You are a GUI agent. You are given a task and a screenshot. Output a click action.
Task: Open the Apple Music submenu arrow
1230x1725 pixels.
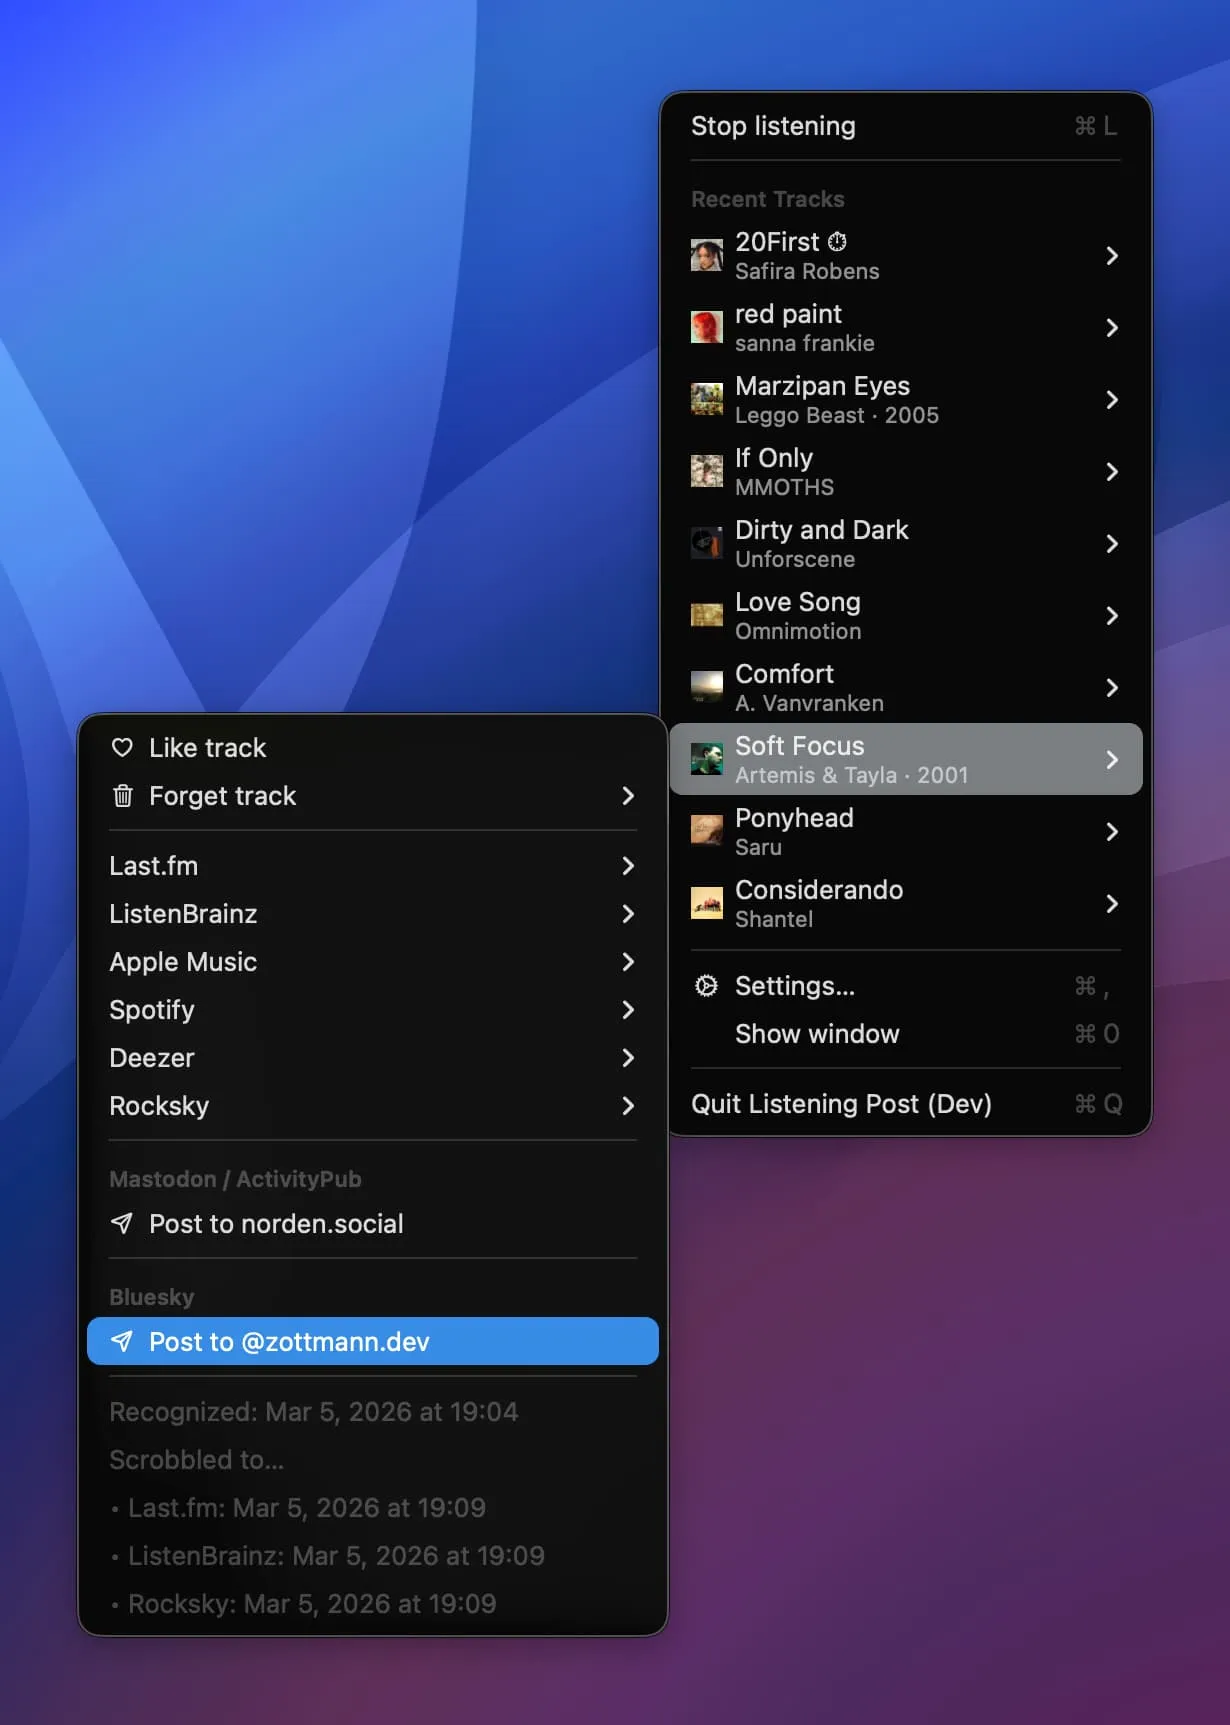628,962
